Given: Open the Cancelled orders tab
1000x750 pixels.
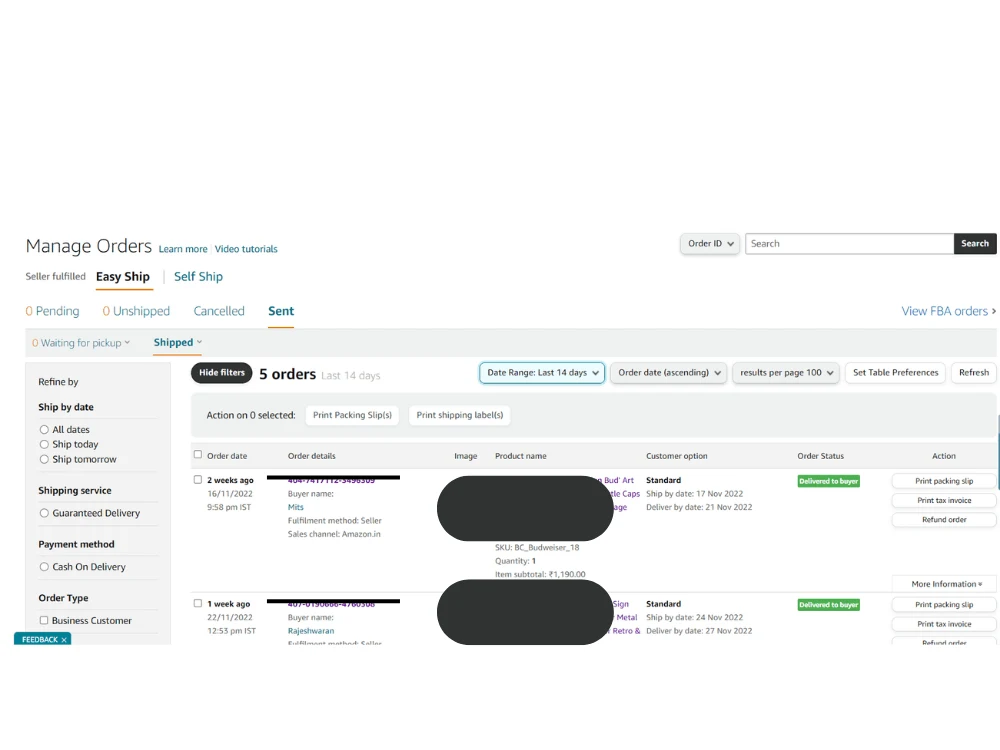Looking at the screenshot, I should (219, 311).
